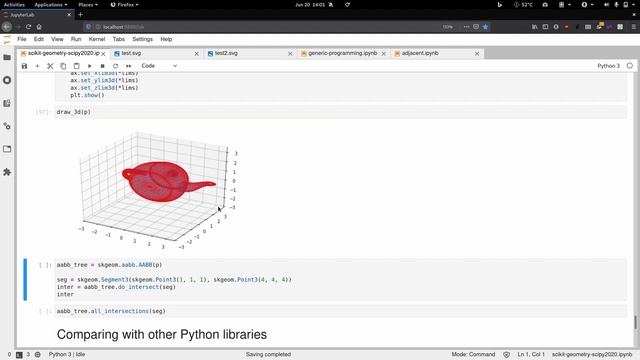The width and height of the screenshot is (640, 360).
Task: Open the Edit menu
Action: tap(39, 39)
